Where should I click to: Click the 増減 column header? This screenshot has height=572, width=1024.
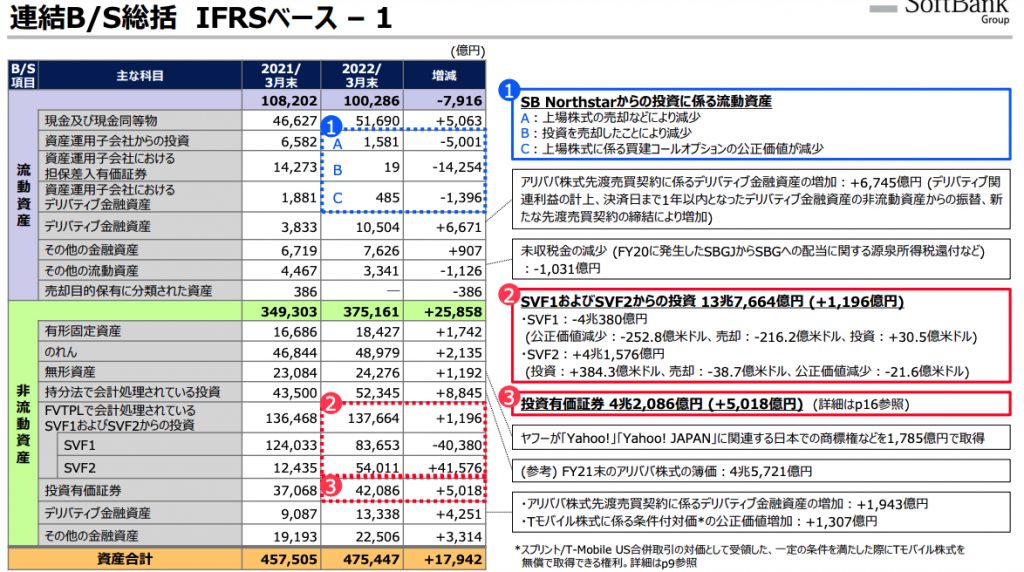click(x=444, y=76)
